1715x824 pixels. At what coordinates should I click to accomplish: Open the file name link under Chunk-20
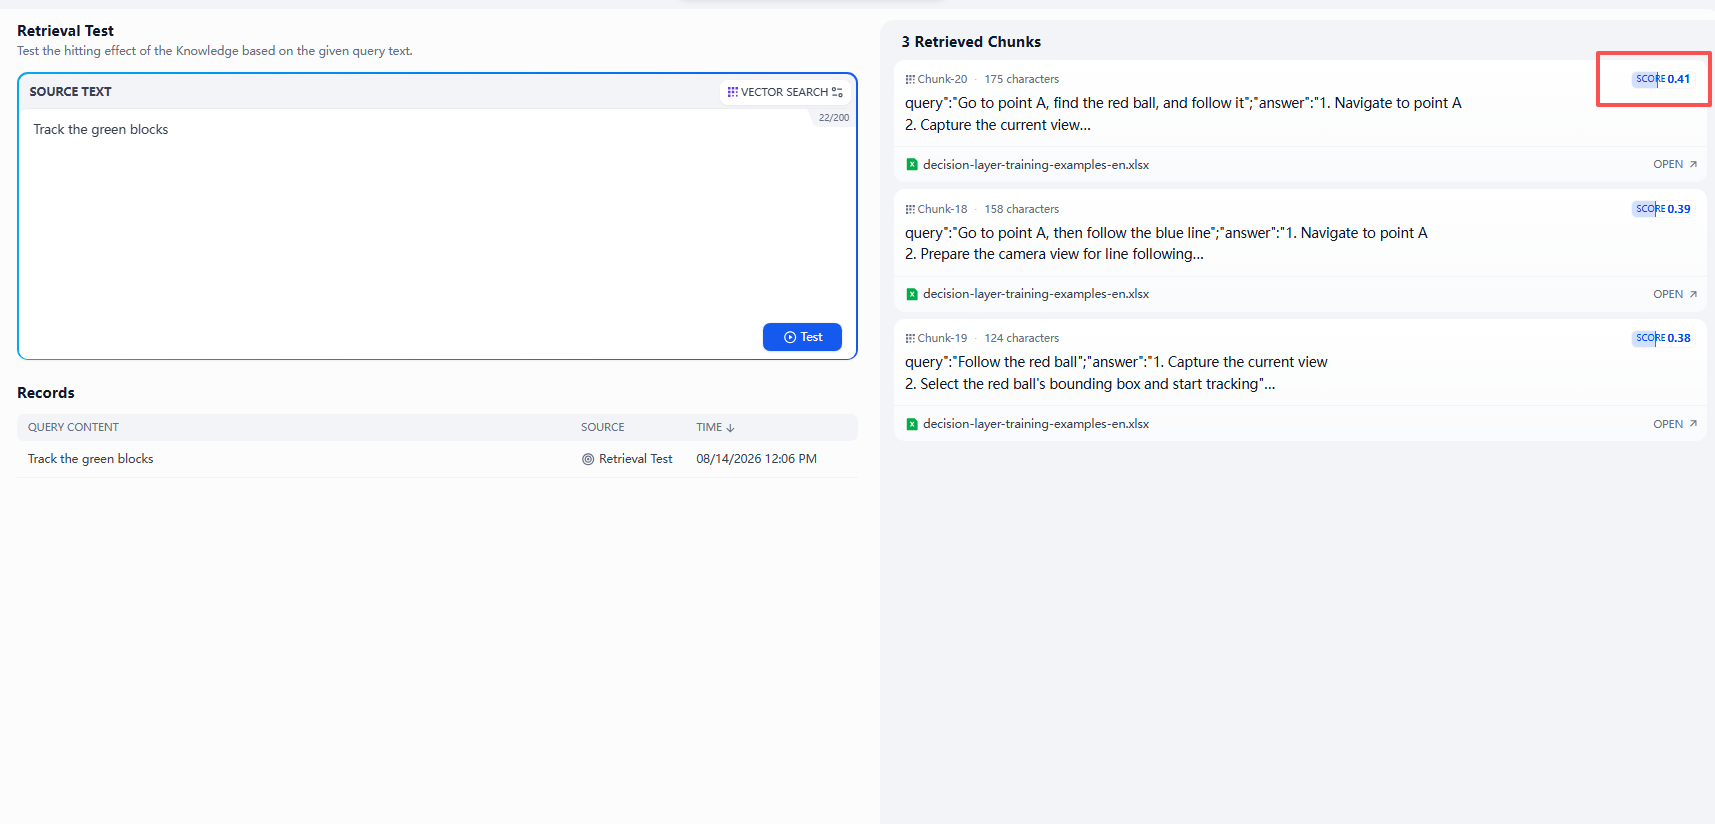pos(1036,165)
